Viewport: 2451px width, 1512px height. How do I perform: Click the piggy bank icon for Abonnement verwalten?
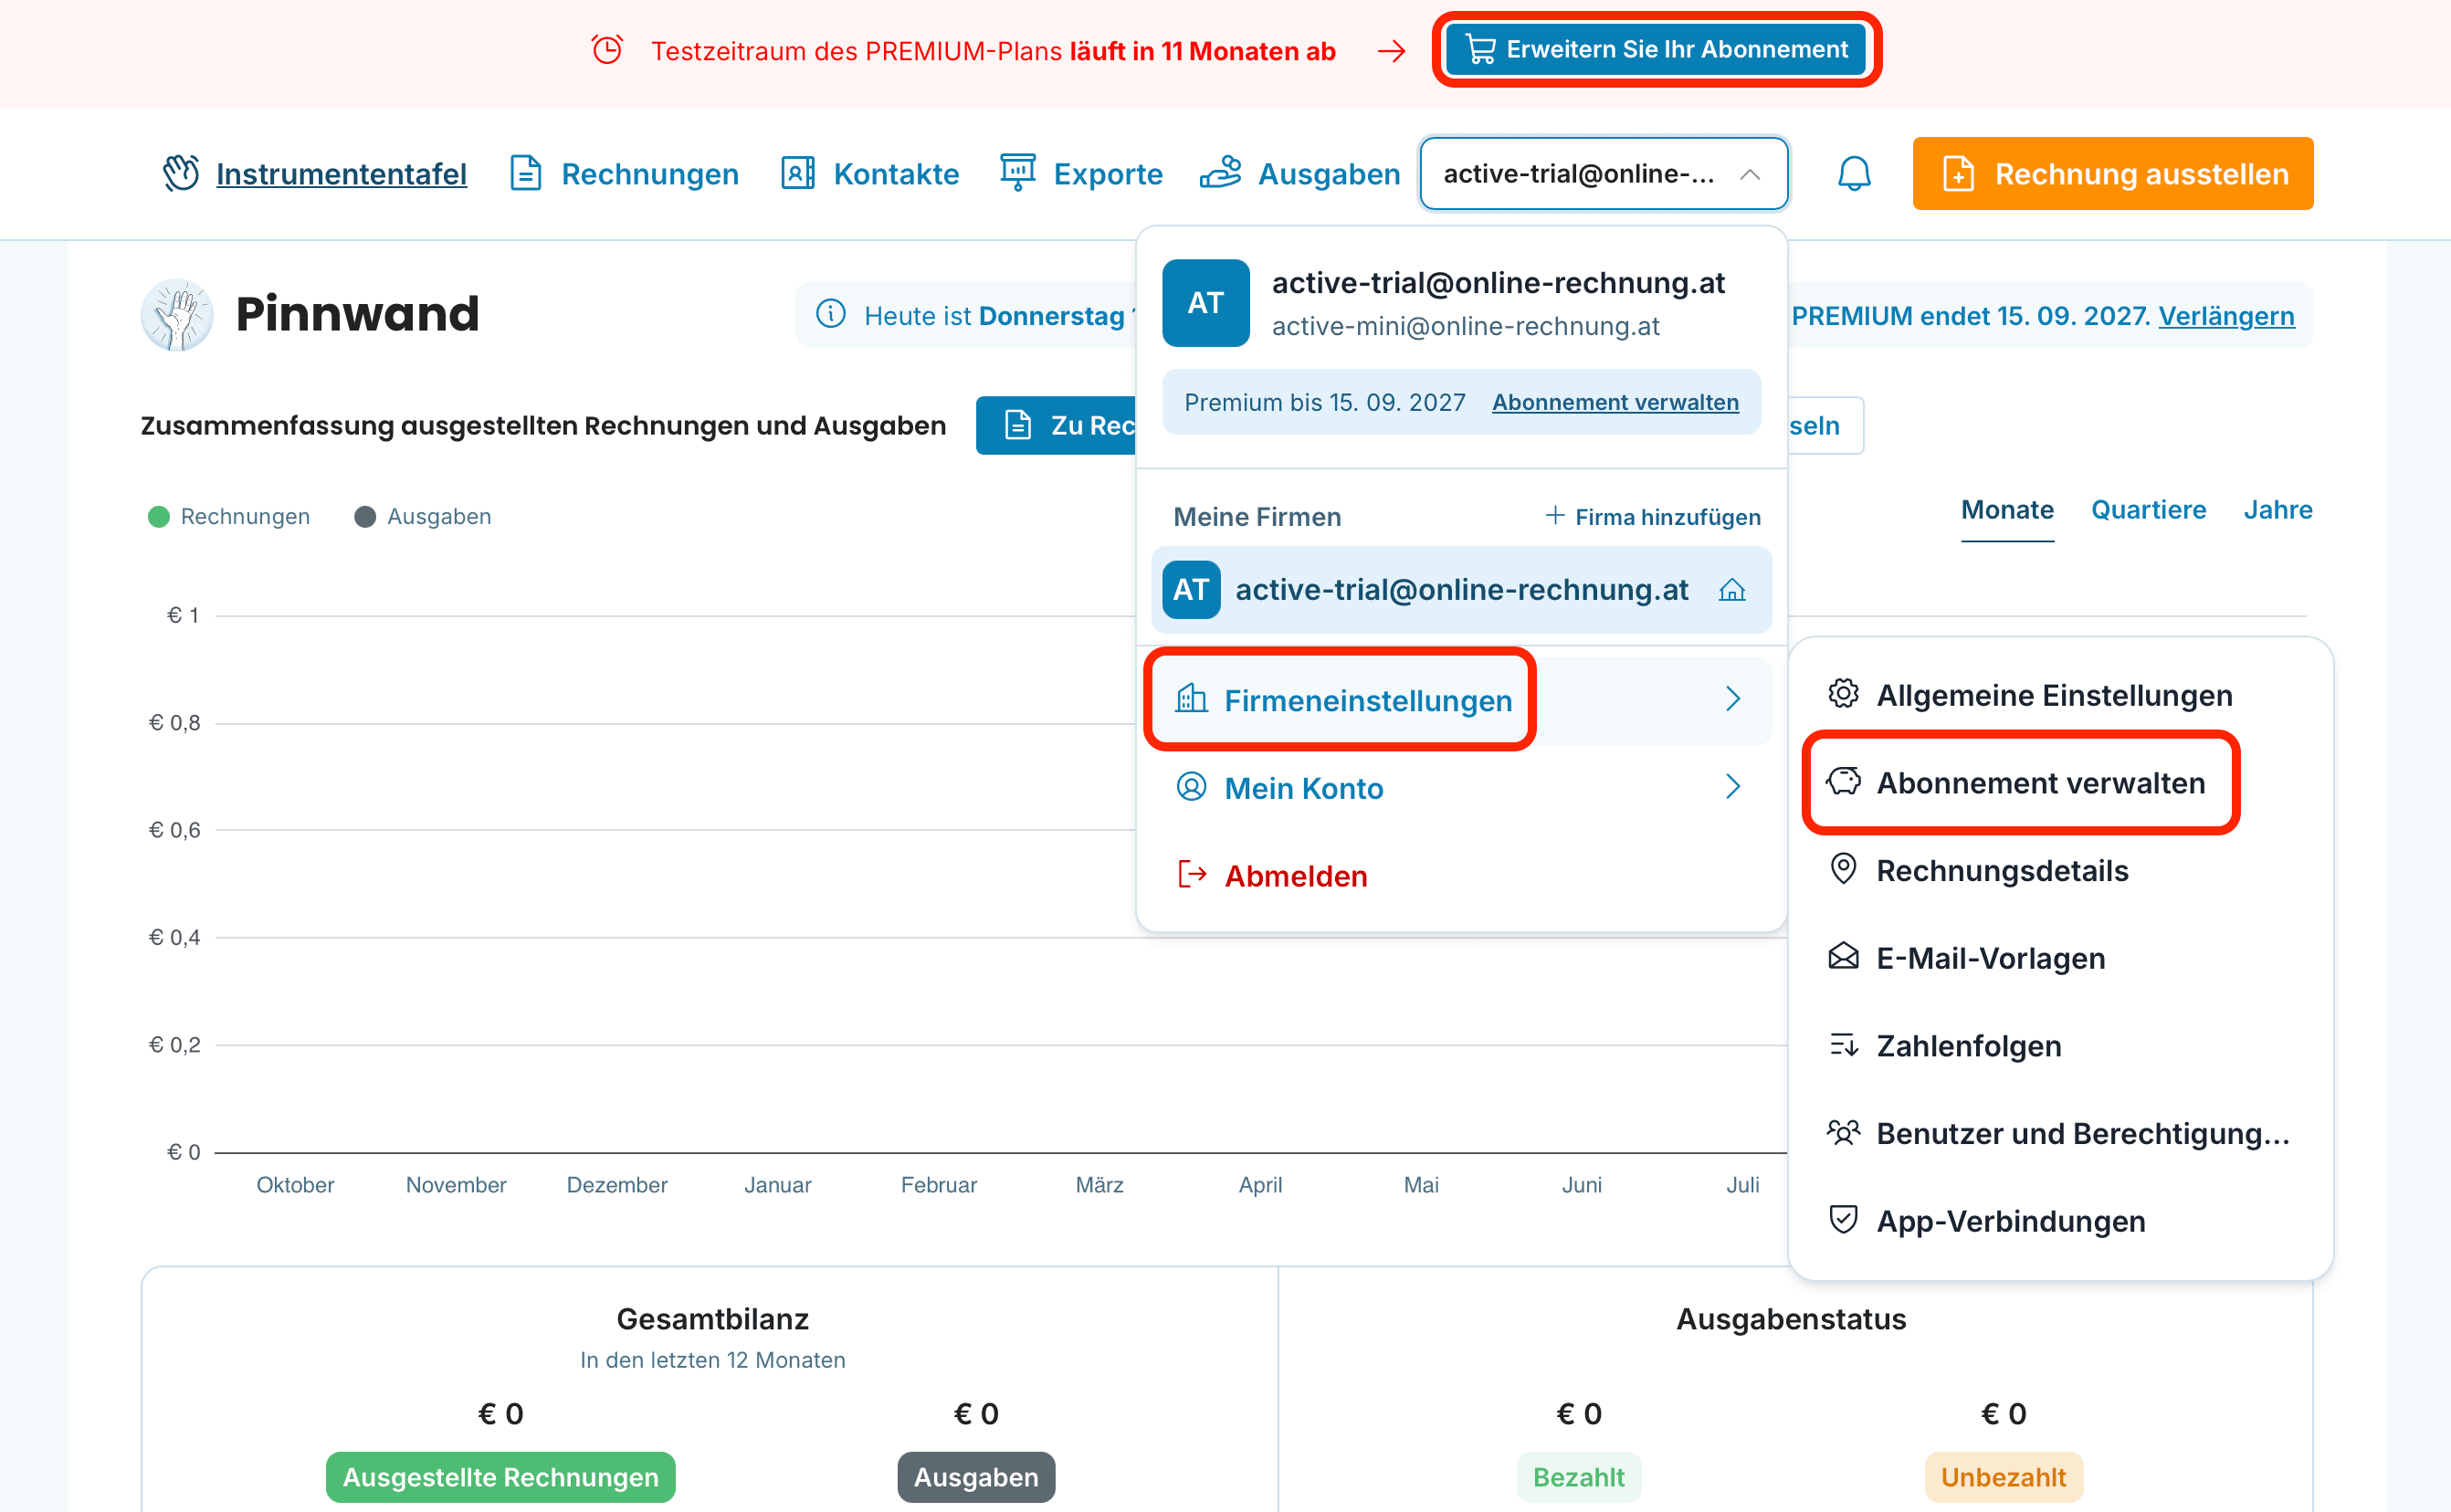pos(1843,781)
